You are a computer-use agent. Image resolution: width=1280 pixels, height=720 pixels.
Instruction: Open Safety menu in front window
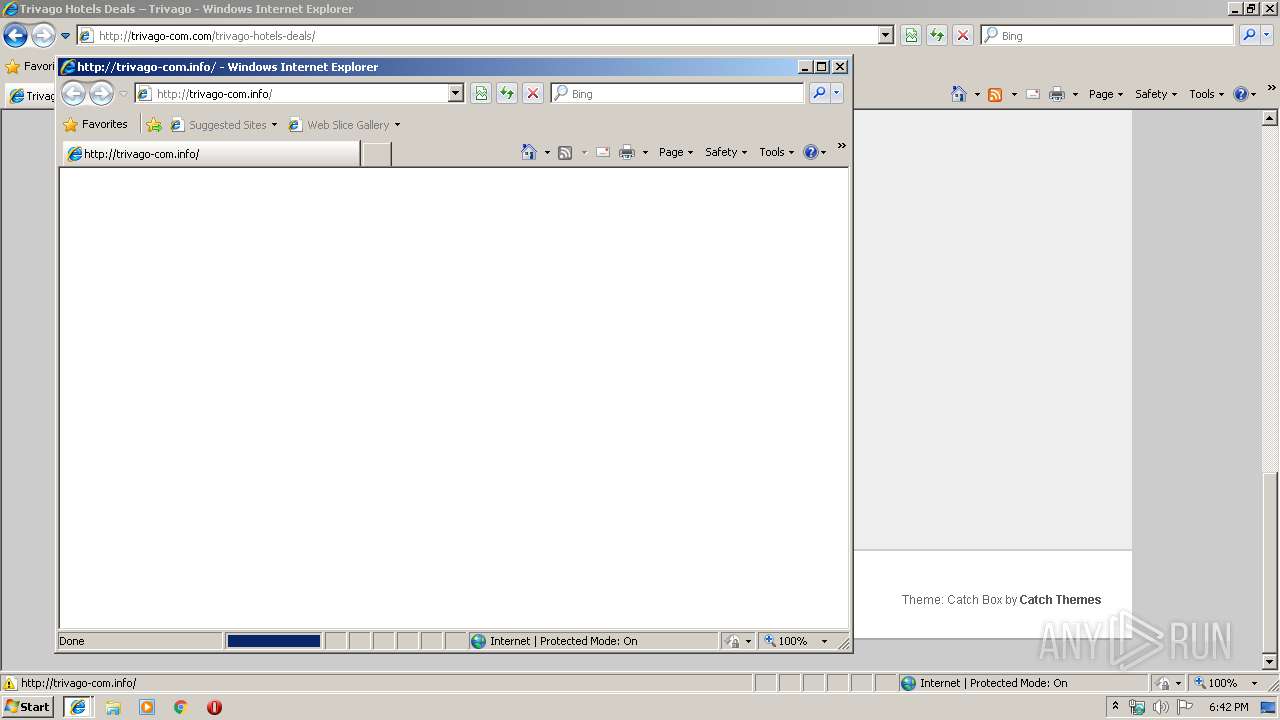(x=726, y=152)
